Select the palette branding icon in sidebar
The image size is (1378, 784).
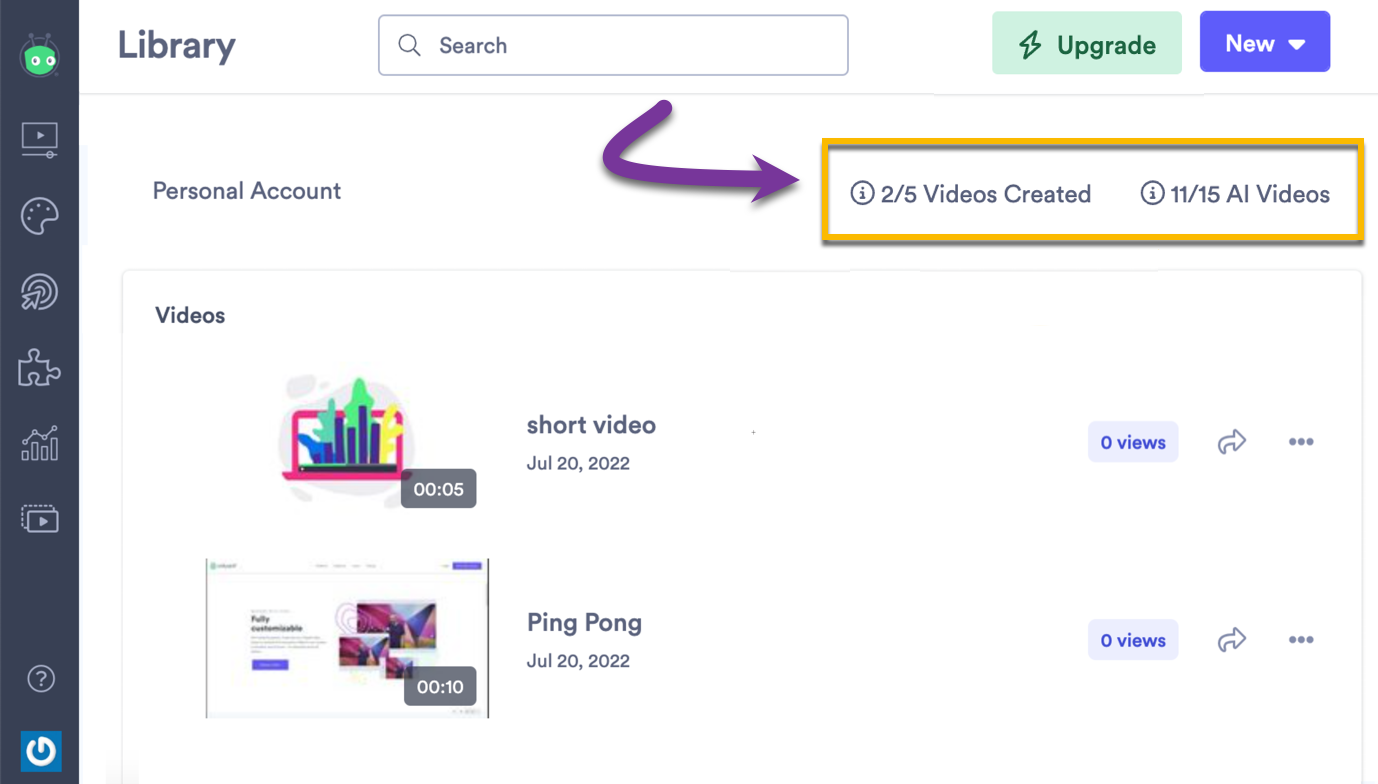tap(40, 216)
